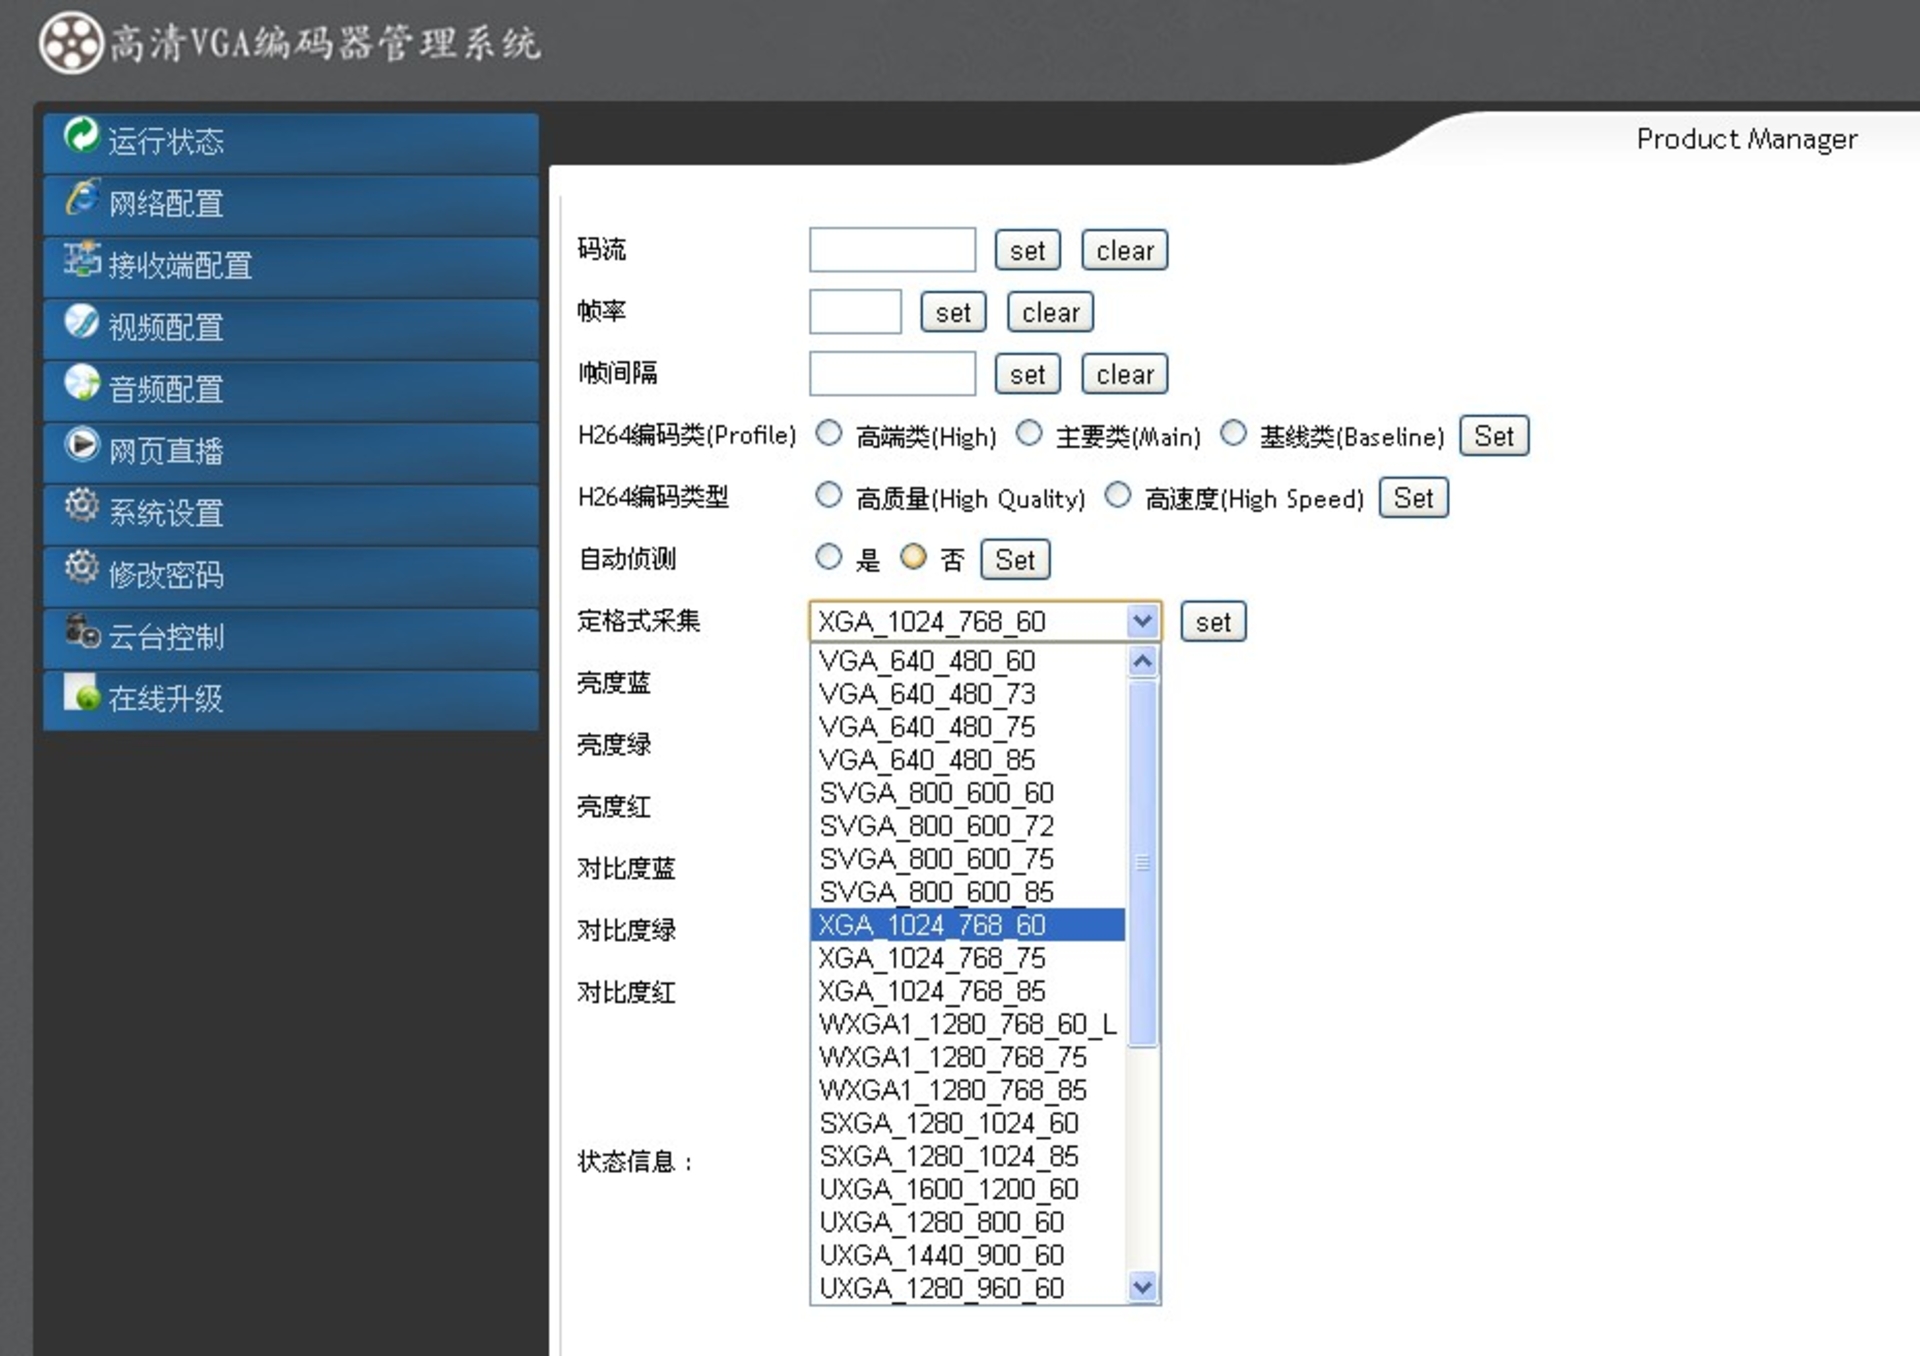Image resolution: width=1920 pixels, height=1356 pixels.
Task: Click the list scroll down arrow
Action: 1142,1287
